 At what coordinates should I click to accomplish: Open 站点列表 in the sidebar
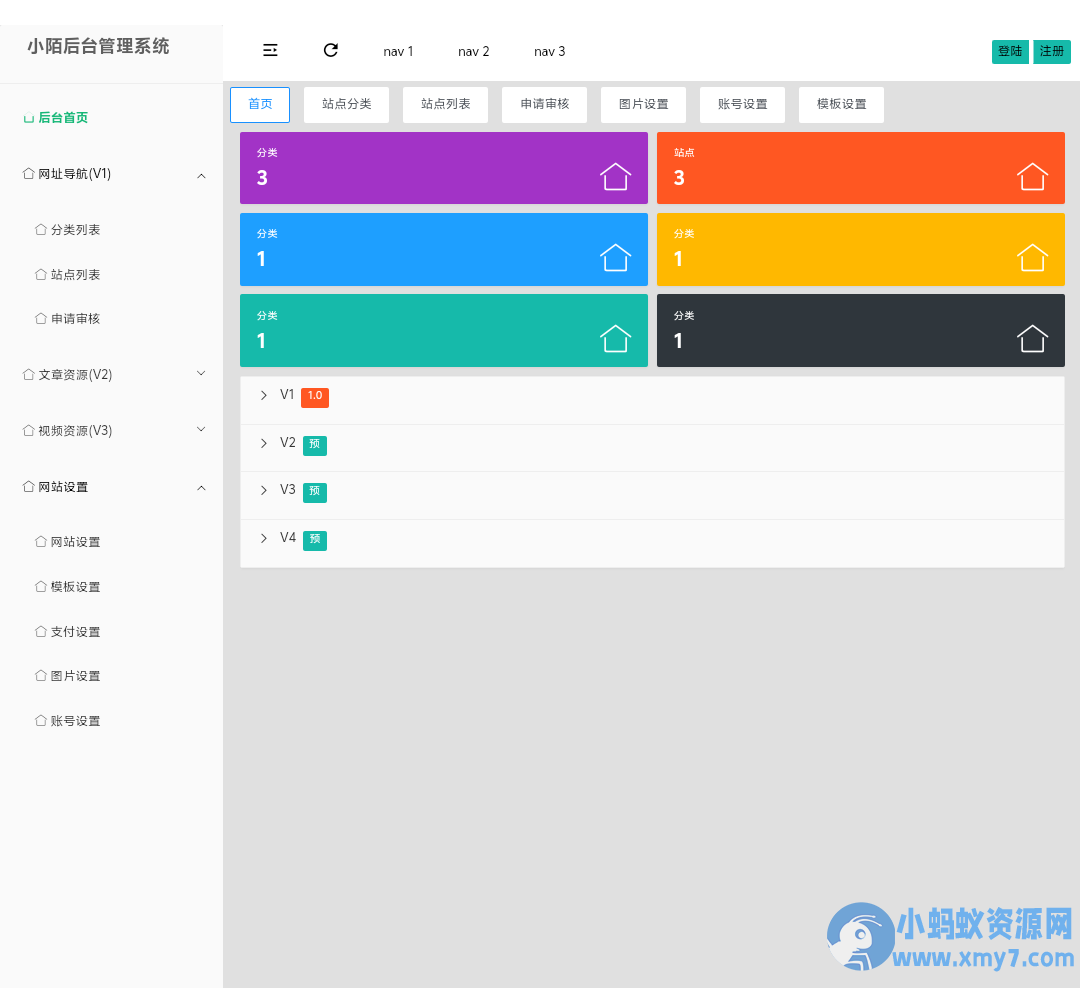(x=75, y=274)
